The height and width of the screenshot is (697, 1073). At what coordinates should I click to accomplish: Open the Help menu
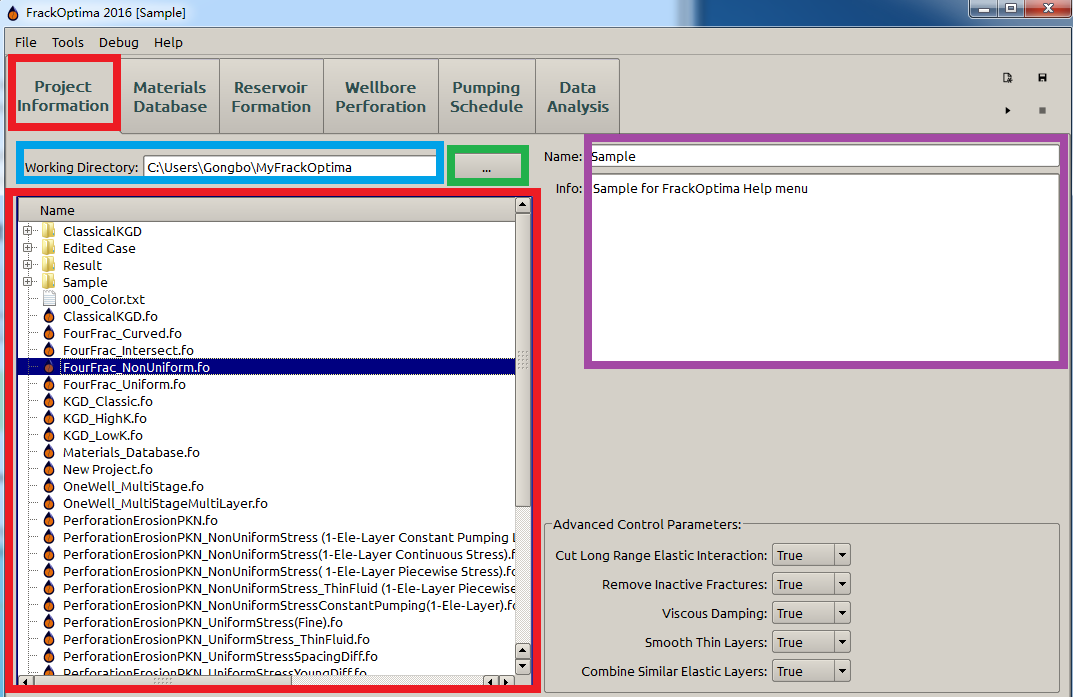pyautogui.click(x=168, y=42)
